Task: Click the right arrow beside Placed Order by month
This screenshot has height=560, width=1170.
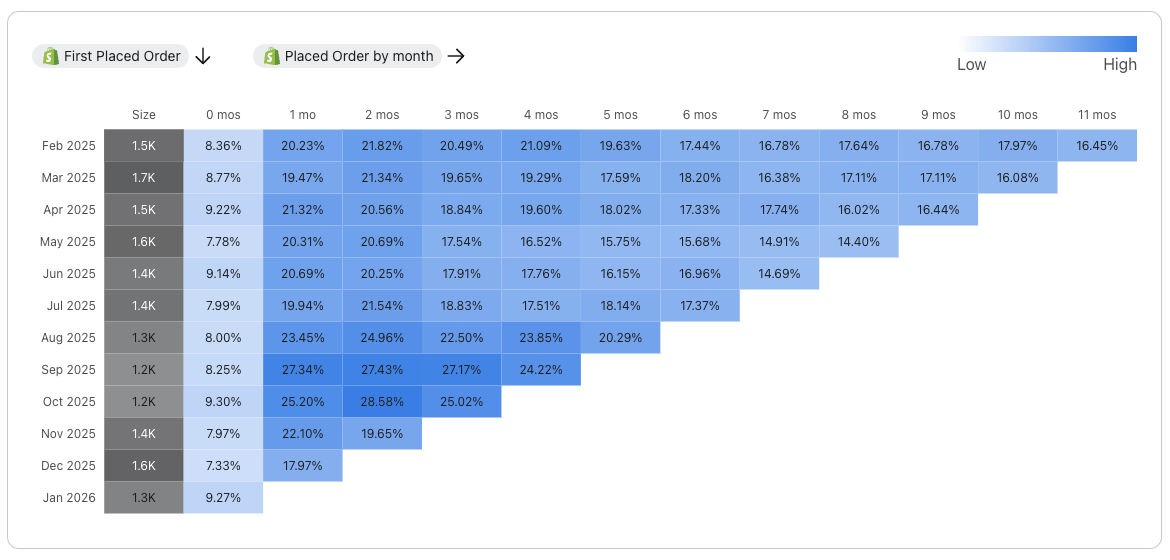Action: coord(456,57)
